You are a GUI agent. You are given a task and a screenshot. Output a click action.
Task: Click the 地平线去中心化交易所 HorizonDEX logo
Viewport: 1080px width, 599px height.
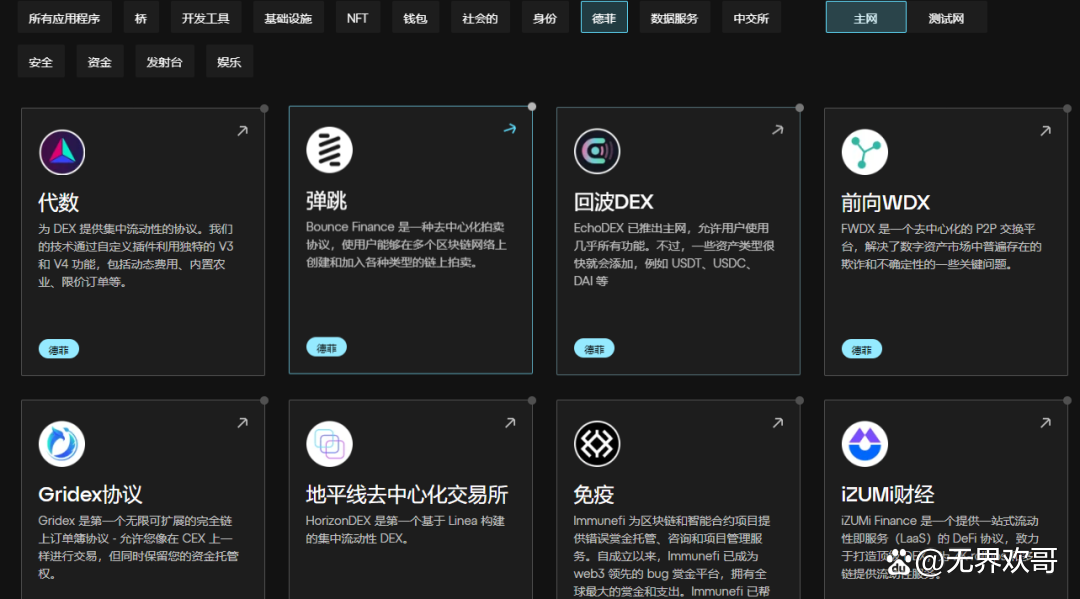[x=329, y=444]
